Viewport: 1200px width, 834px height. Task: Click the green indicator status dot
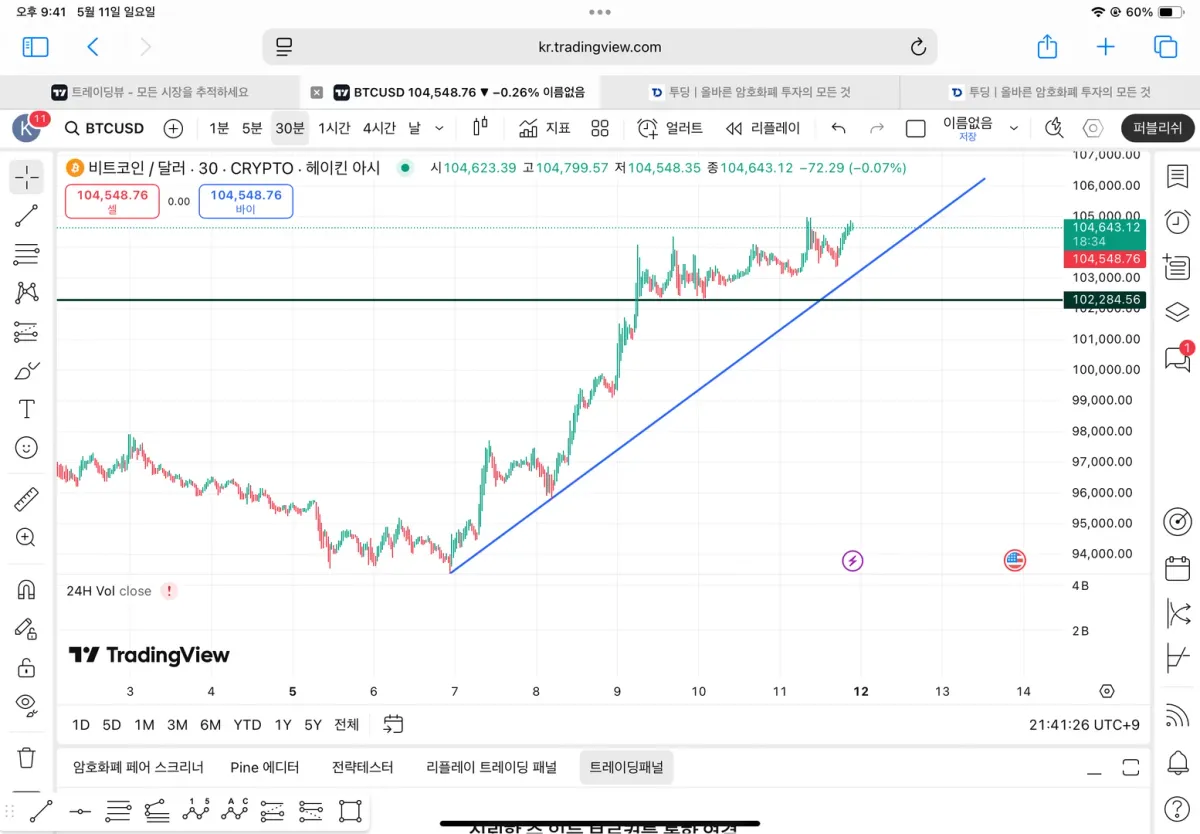coord(405,168)
